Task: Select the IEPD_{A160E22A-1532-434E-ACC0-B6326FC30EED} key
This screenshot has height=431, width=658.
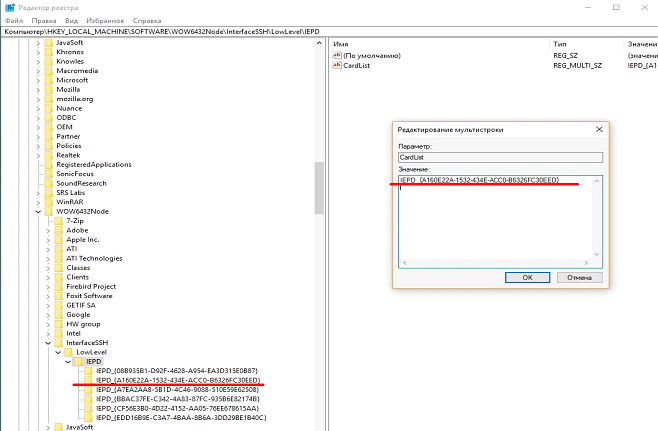Action: pyautogui.click(x=177, y=380)
